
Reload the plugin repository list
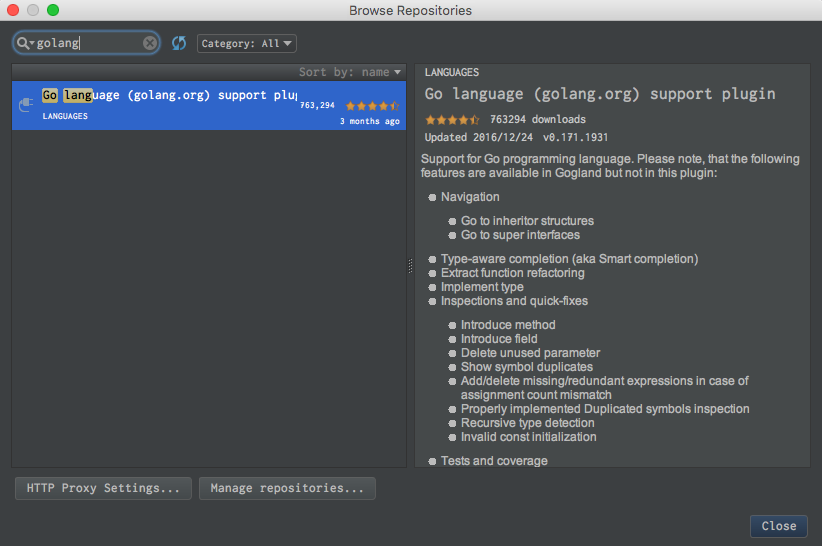179,43
